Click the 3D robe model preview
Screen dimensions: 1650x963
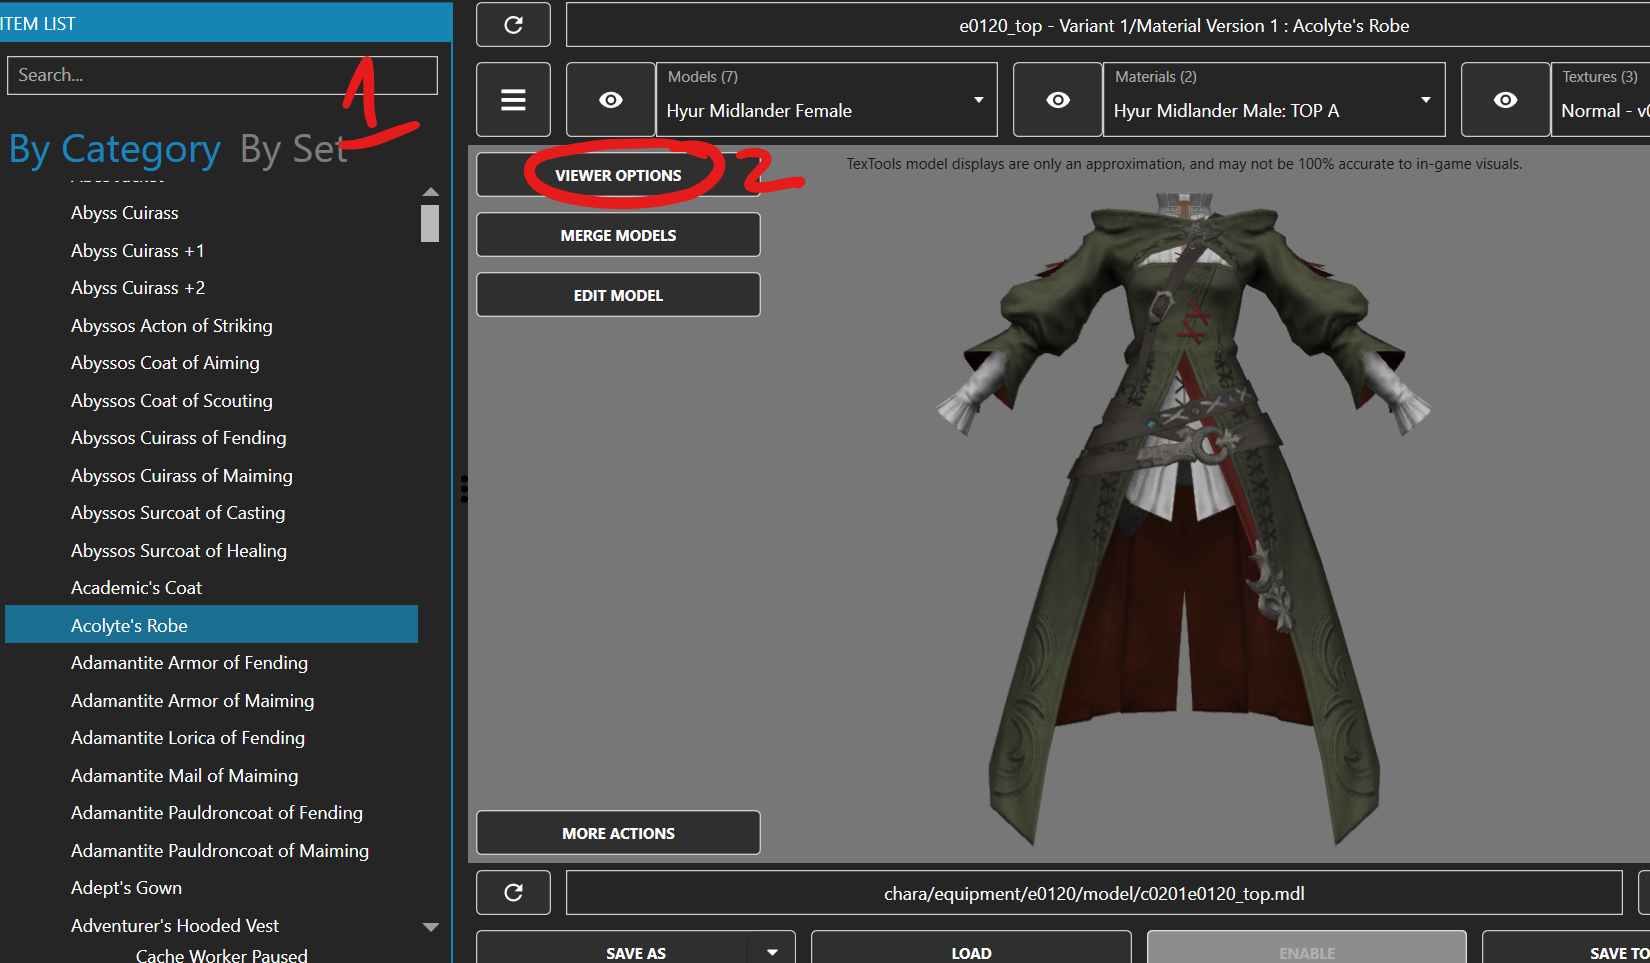1185,520
